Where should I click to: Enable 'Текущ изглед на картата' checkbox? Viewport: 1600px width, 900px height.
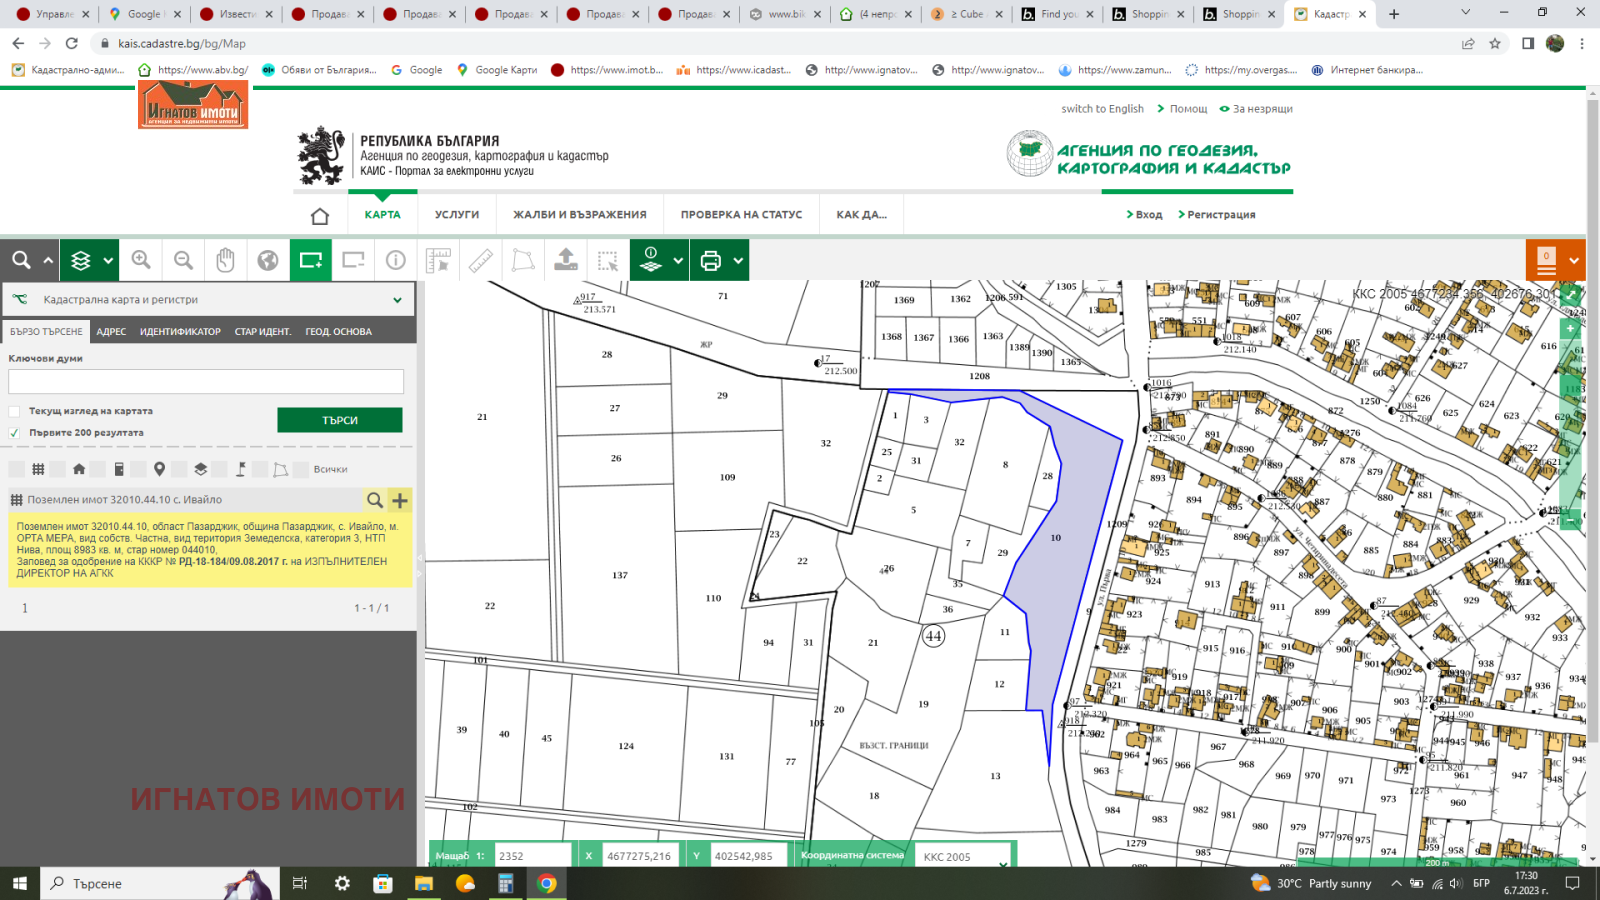tap(14, 411)
